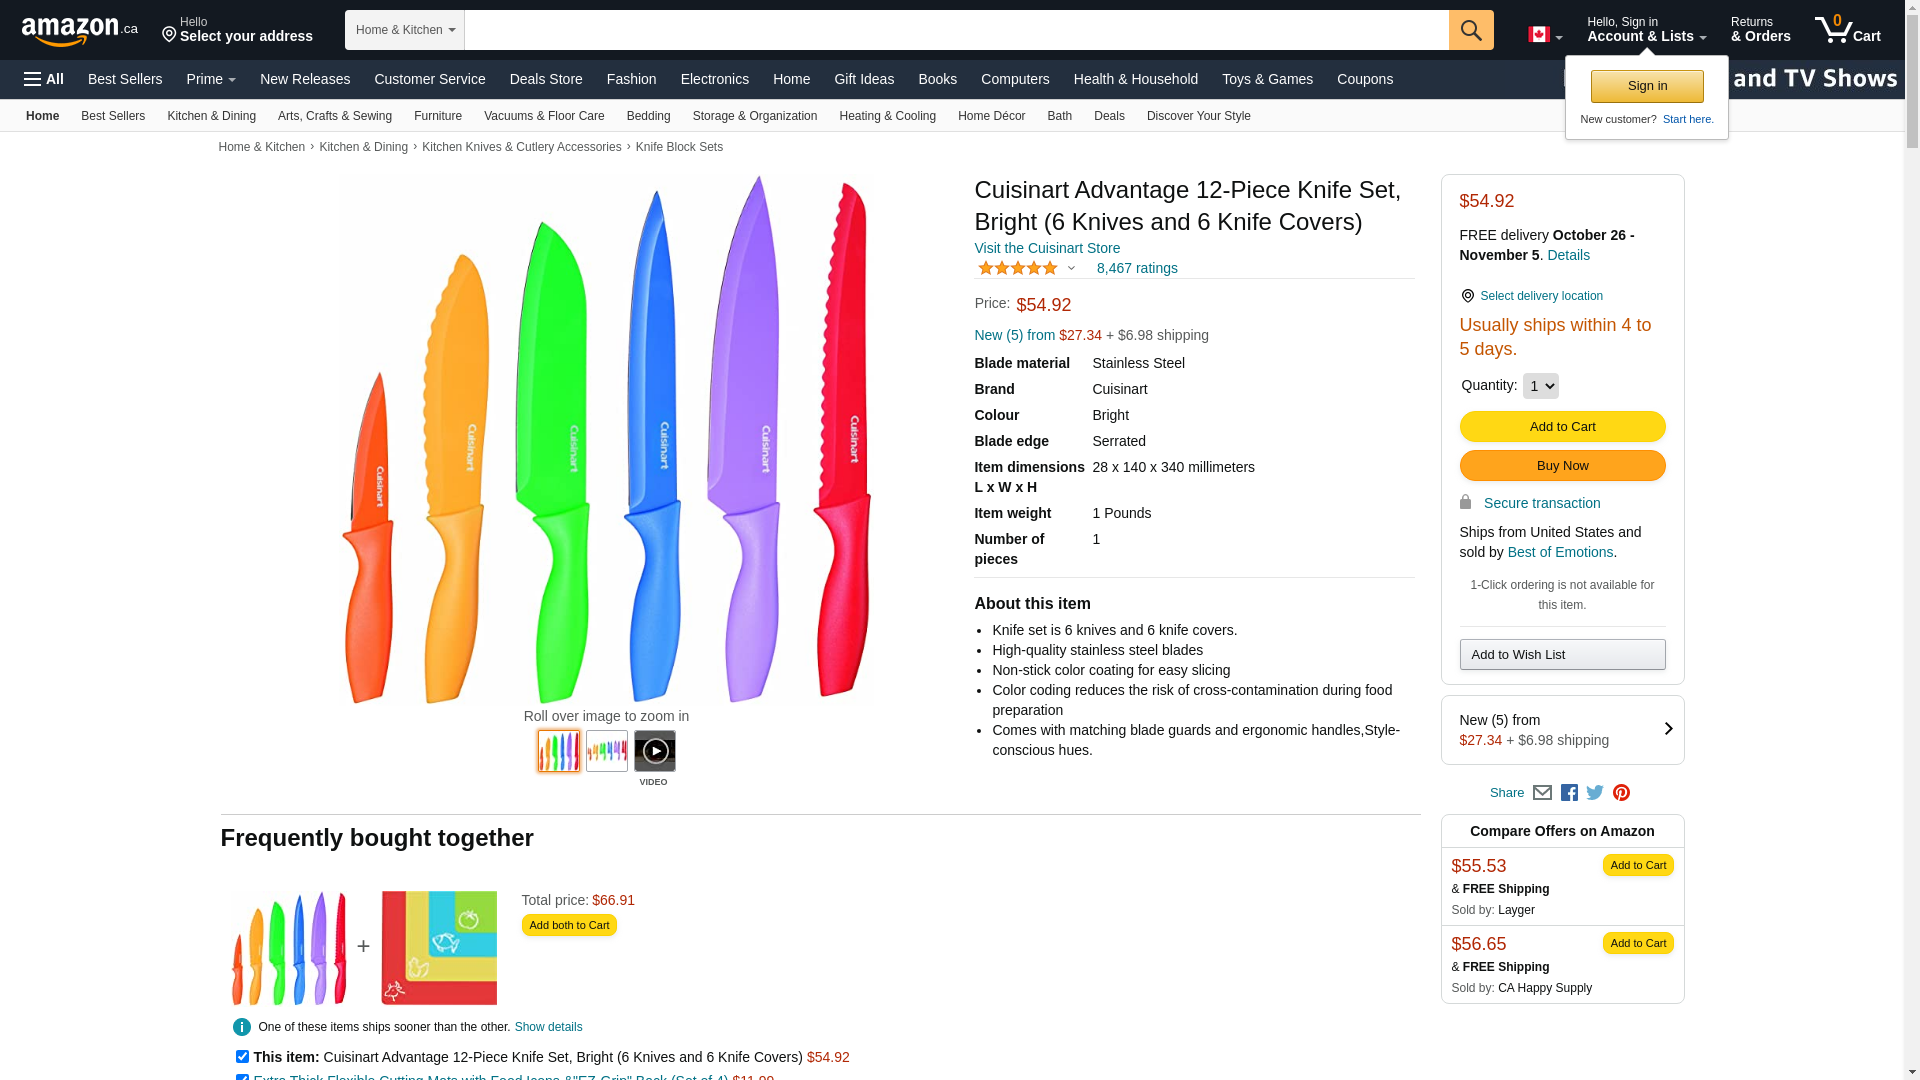Viewport: 1920px width, 1080px height.
Task: Open the shopping cart icon
Action: (x=1847, y=30)
